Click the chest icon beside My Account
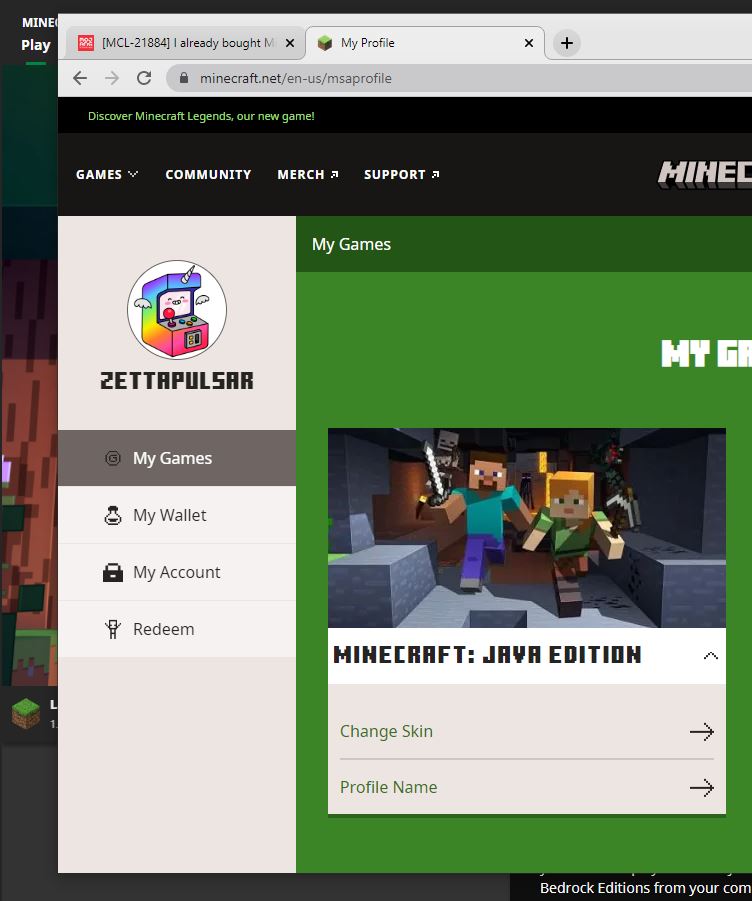 (x=113, y=572)
